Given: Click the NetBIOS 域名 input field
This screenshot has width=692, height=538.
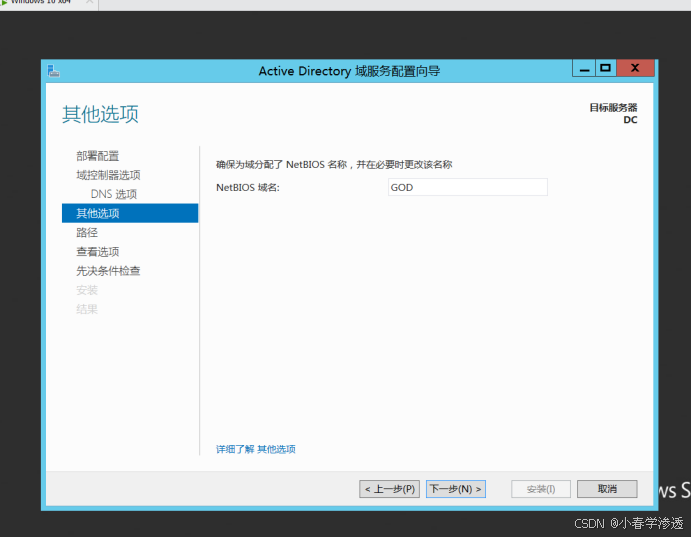Looking at the screenshot, I should pos(468,187).
